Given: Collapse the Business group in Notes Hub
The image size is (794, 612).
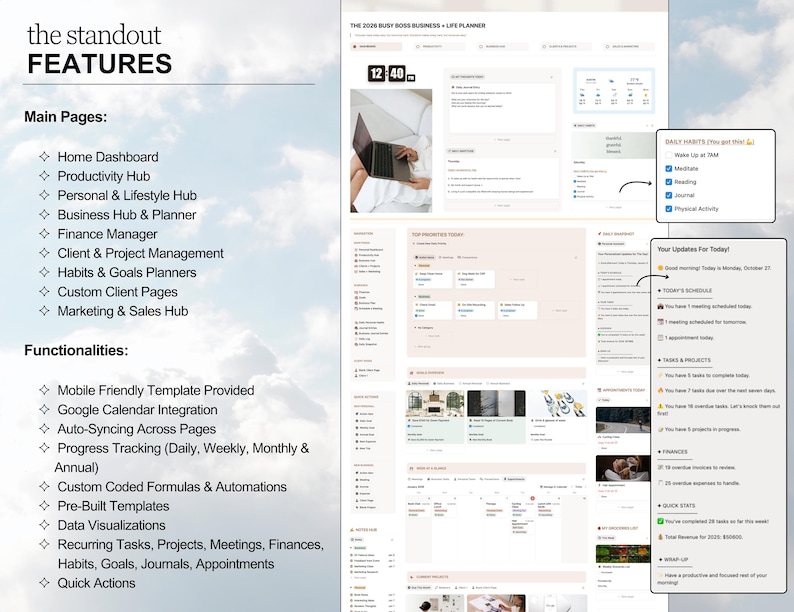Looking at the screenshot, I should coord(351,548).
